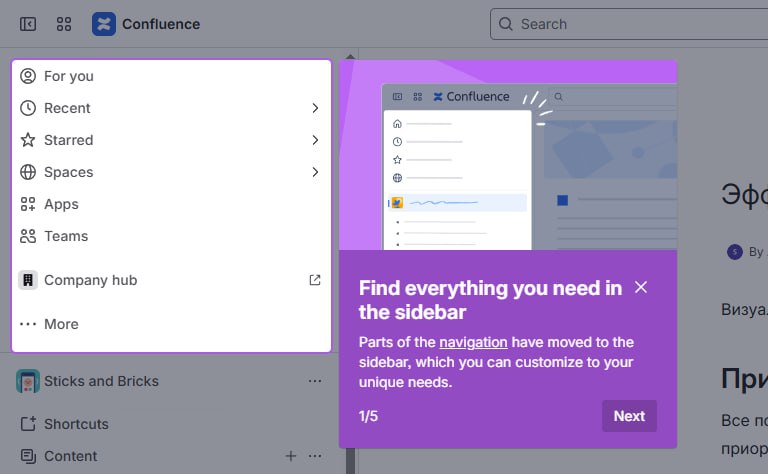Click the Apps grid-plus icon
768x474 pixels.
28,204
